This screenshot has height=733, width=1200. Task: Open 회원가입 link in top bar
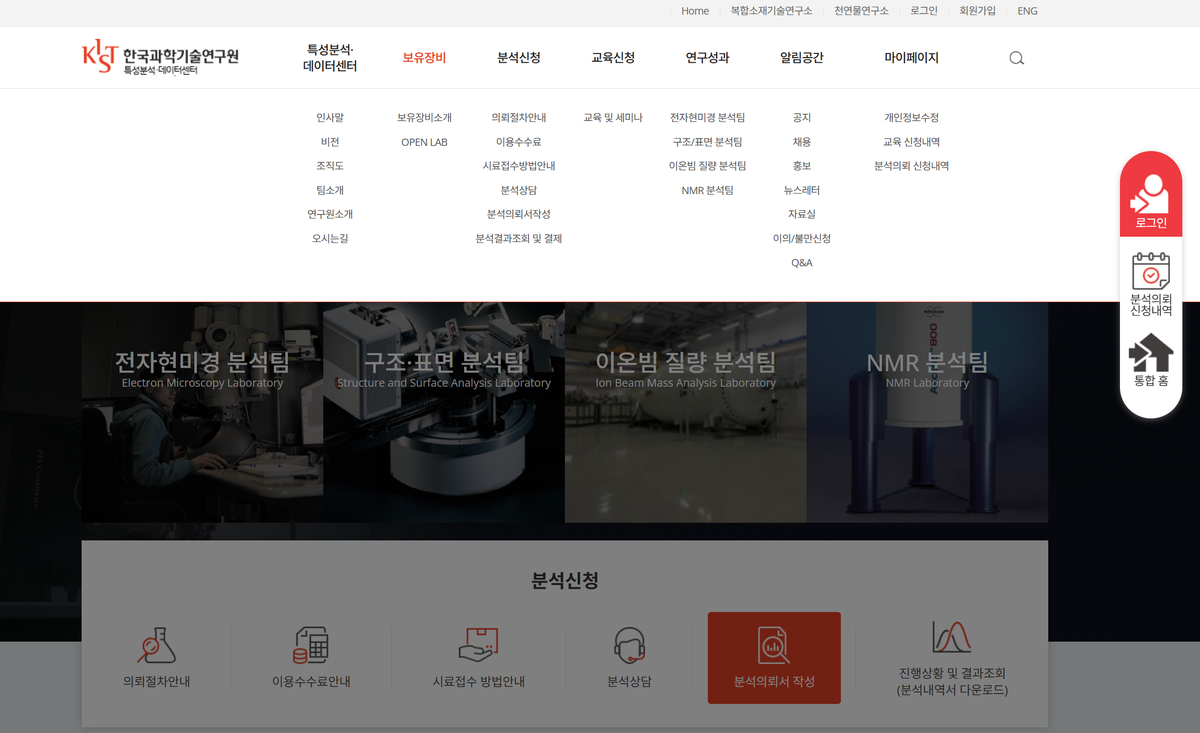pyautogui.click(x=977, y=11)
